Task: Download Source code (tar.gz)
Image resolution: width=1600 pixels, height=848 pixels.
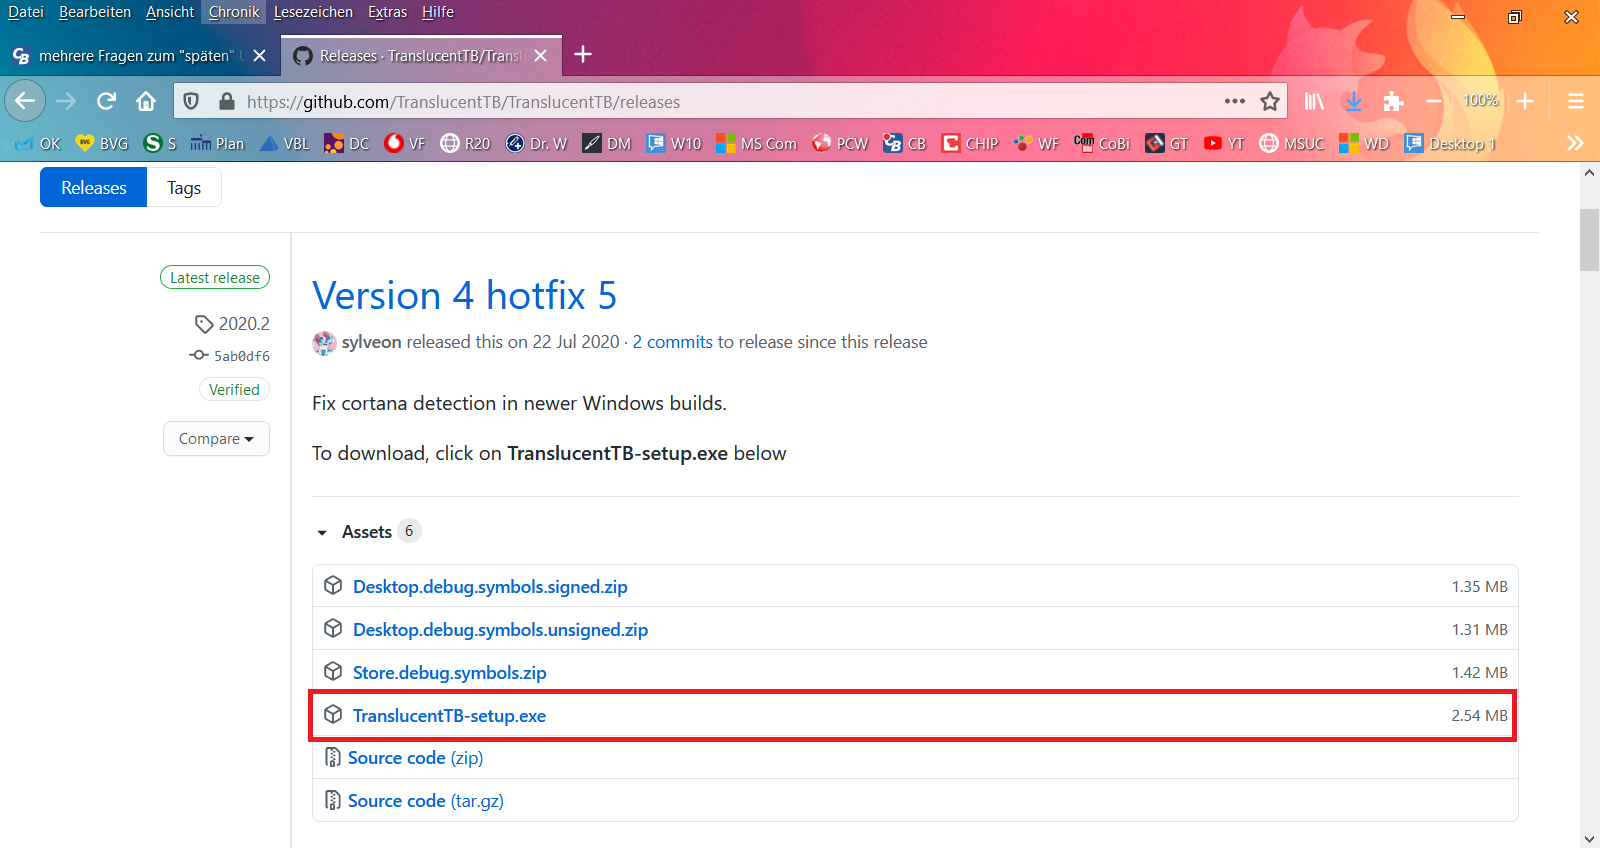Action: click(x=426, y=801)
